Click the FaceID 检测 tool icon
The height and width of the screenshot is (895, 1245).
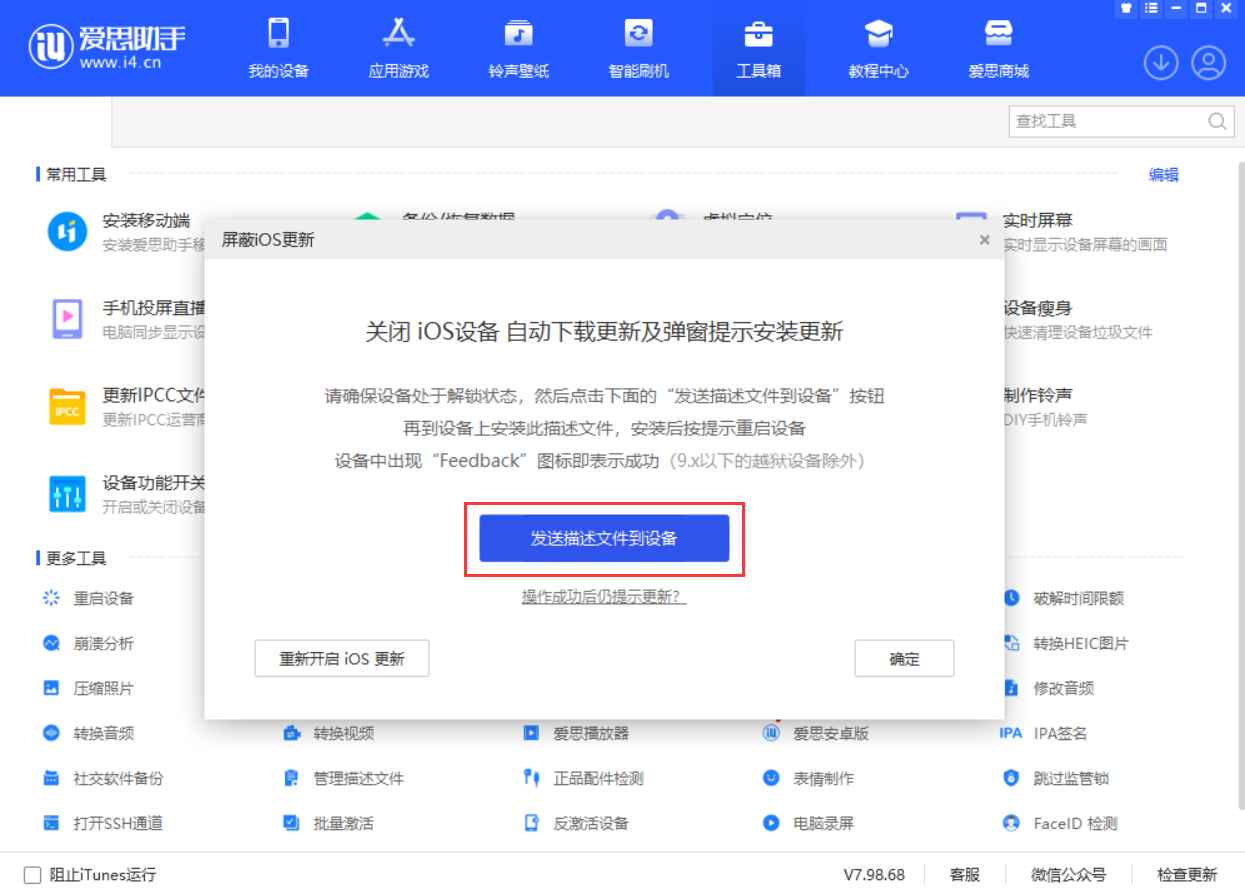1011,823
